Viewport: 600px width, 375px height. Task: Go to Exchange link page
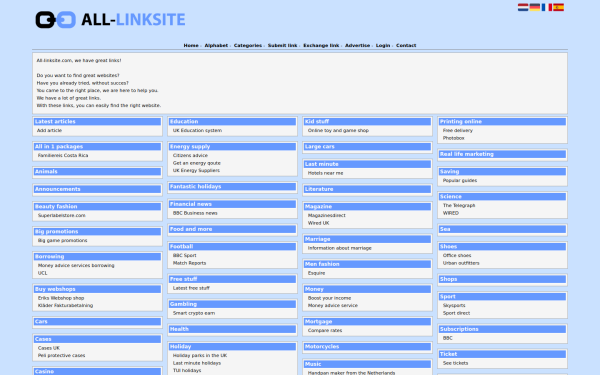[321, 46]
